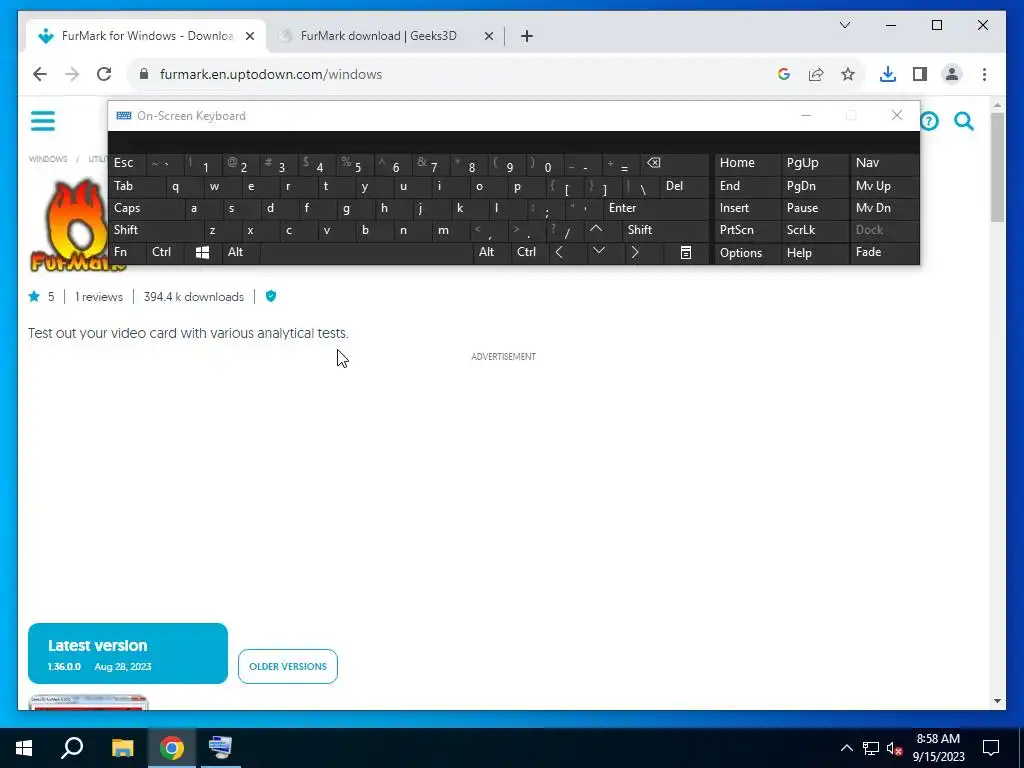Toggle Caps key on on-screen keyboard

[x=146, y=208]
